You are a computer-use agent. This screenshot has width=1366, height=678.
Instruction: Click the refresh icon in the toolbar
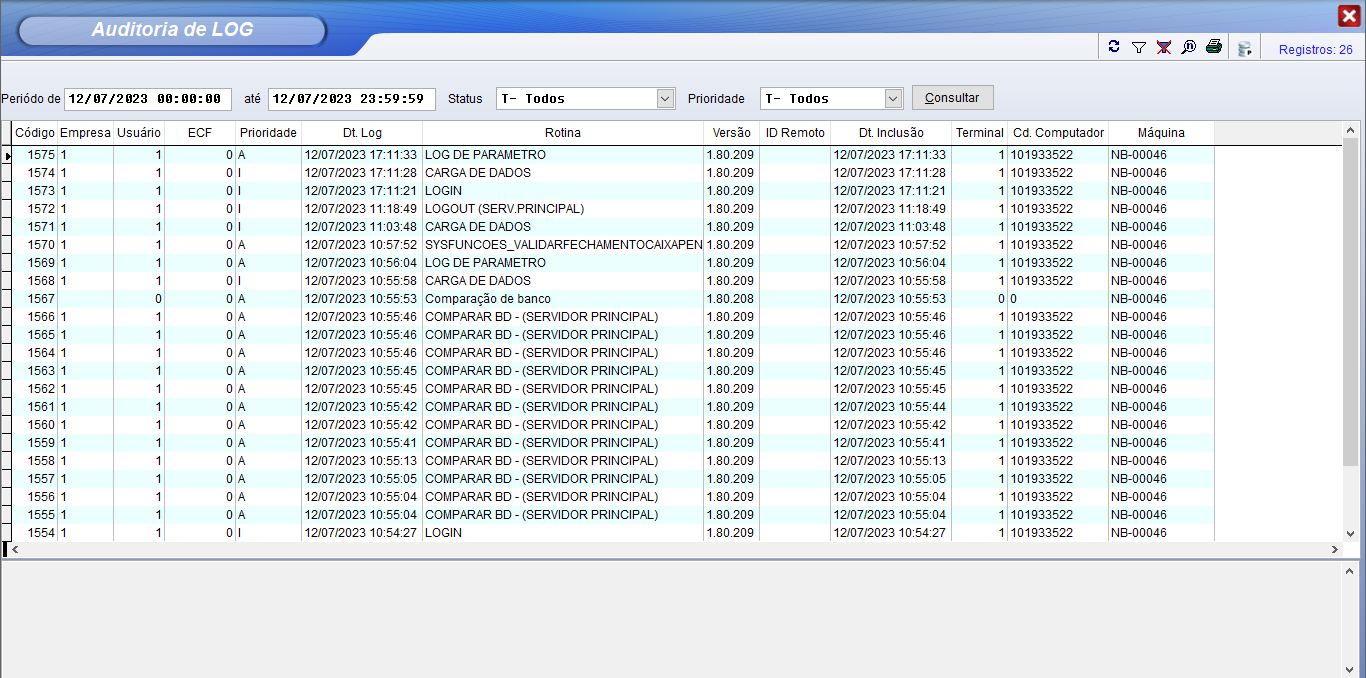click(1114, 47)
